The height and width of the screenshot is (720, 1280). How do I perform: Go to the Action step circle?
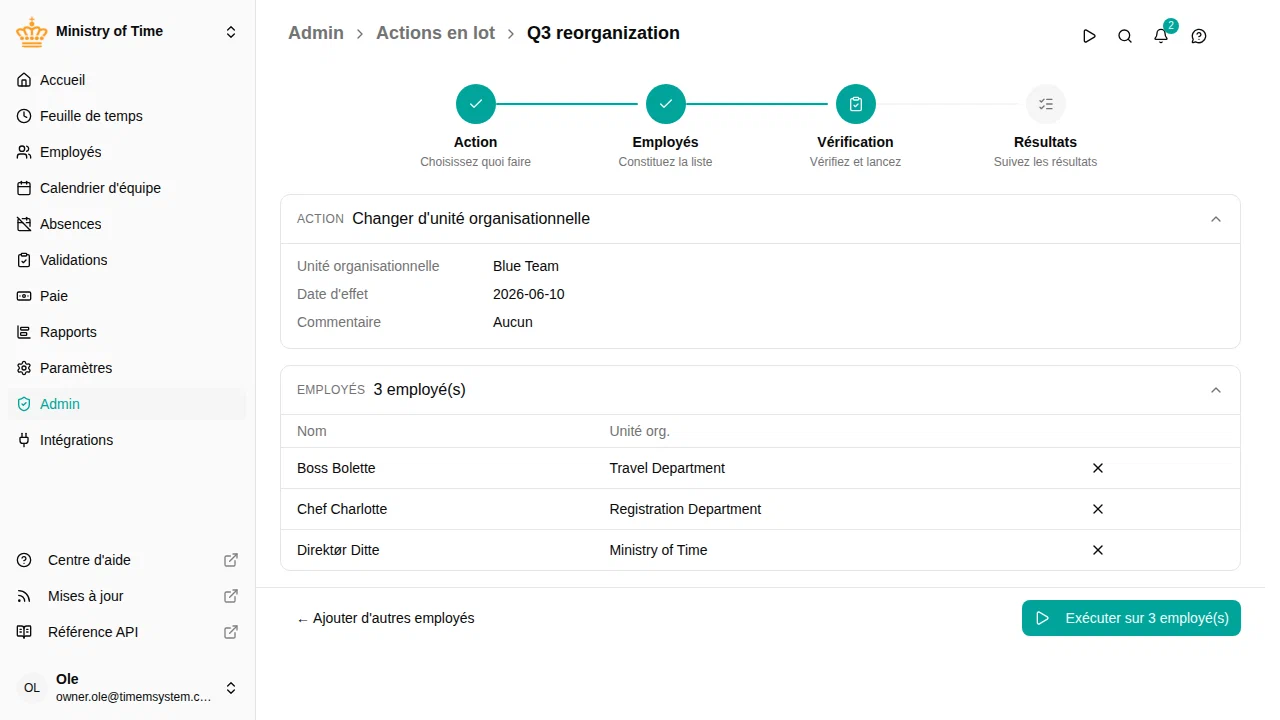[x=476, y=104]
